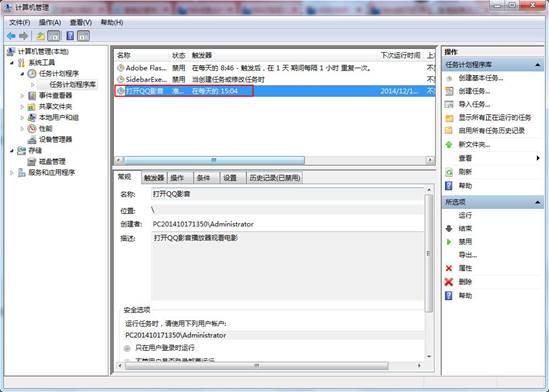
Task: Click the 导入任务 action
Action: click(x=474, y=104)
